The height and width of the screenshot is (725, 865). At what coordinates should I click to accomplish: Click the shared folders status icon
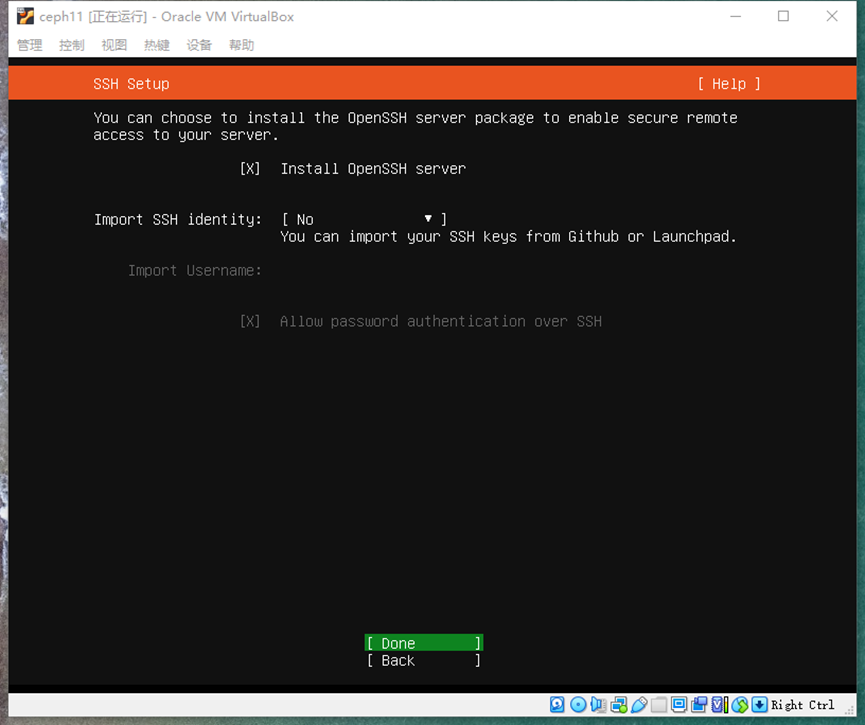coord(659,705)
